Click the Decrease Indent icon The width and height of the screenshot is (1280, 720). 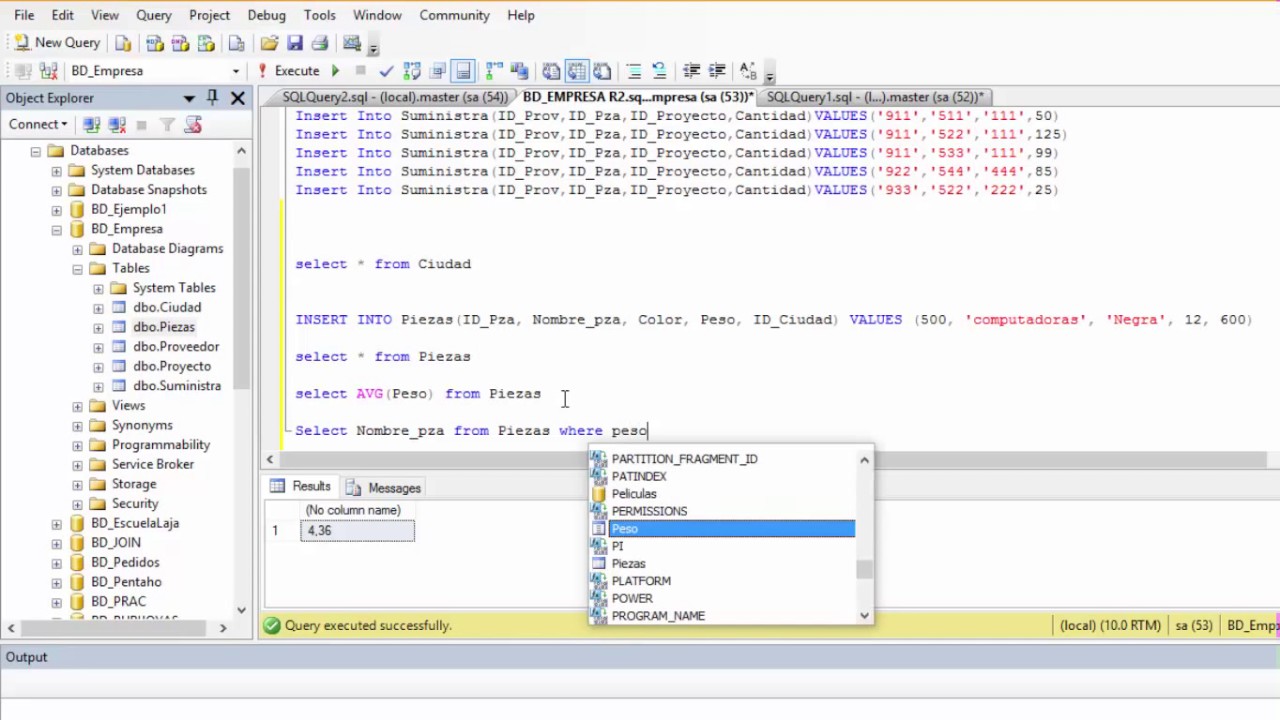[691, 71]
